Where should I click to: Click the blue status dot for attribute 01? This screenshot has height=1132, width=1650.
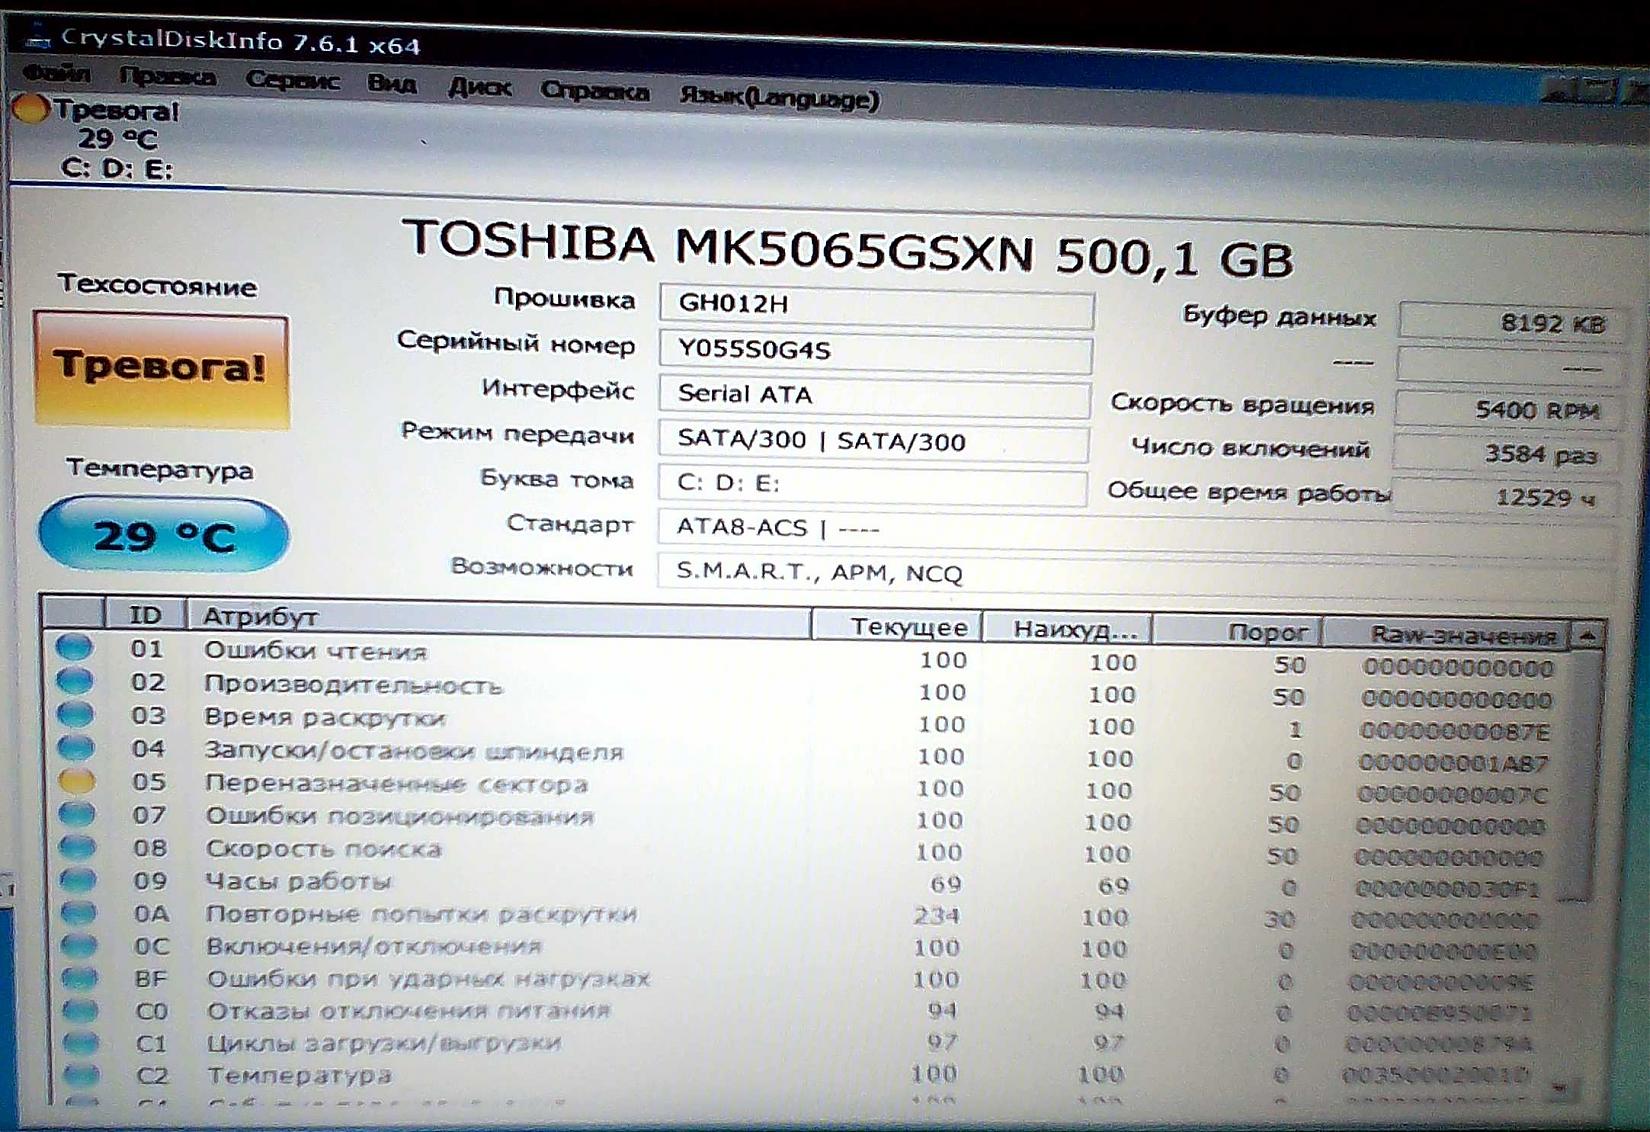74,647
